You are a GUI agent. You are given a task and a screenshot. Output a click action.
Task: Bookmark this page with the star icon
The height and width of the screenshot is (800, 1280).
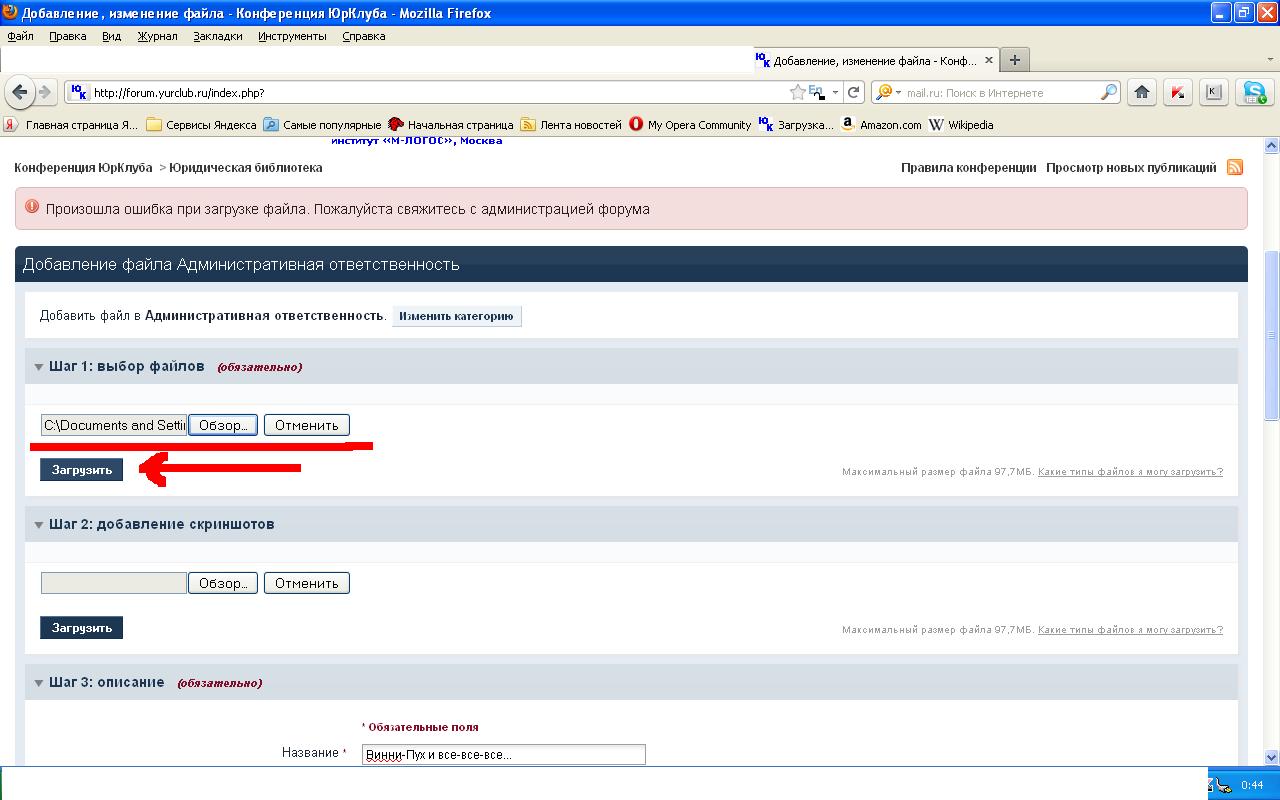pyautogui.click(x=797, y=92)
